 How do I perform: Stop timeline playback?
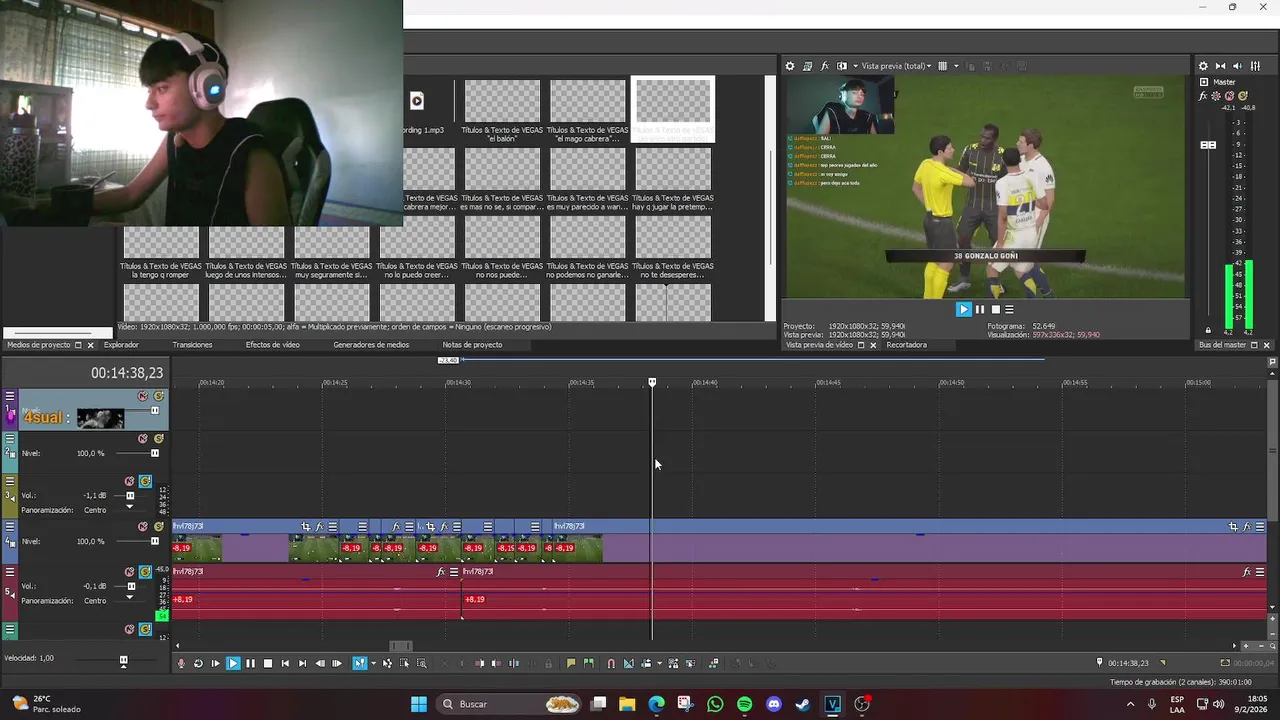click(x=268, y=663)
